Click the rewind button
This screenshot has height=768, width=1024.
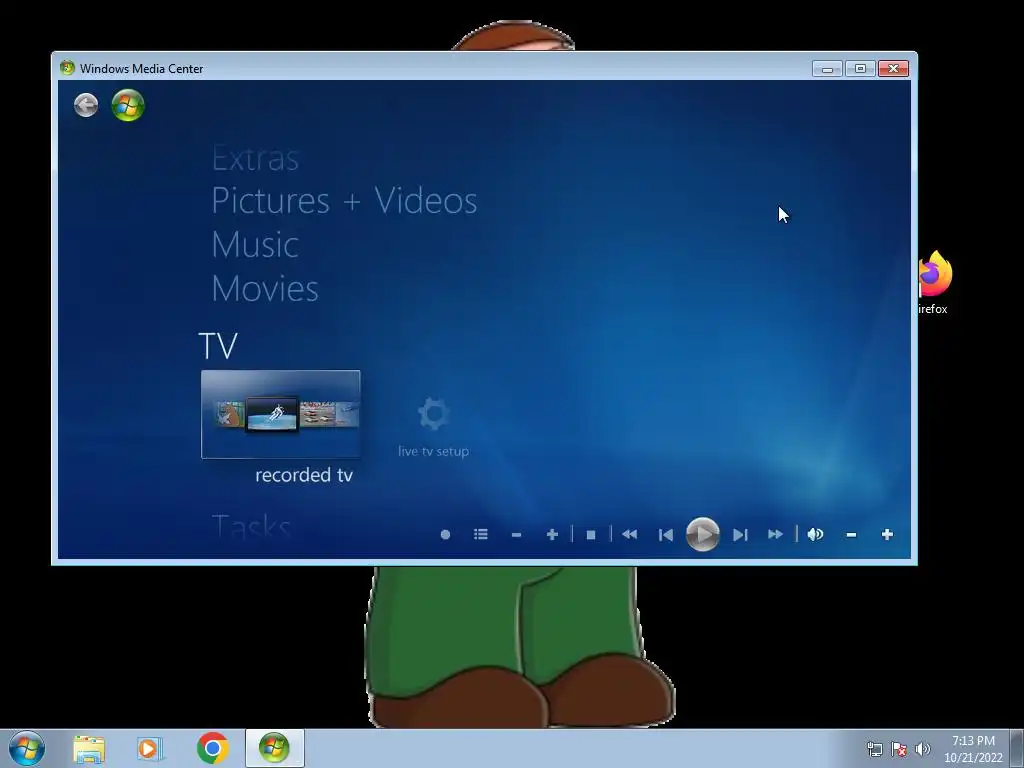click(630, 534)
